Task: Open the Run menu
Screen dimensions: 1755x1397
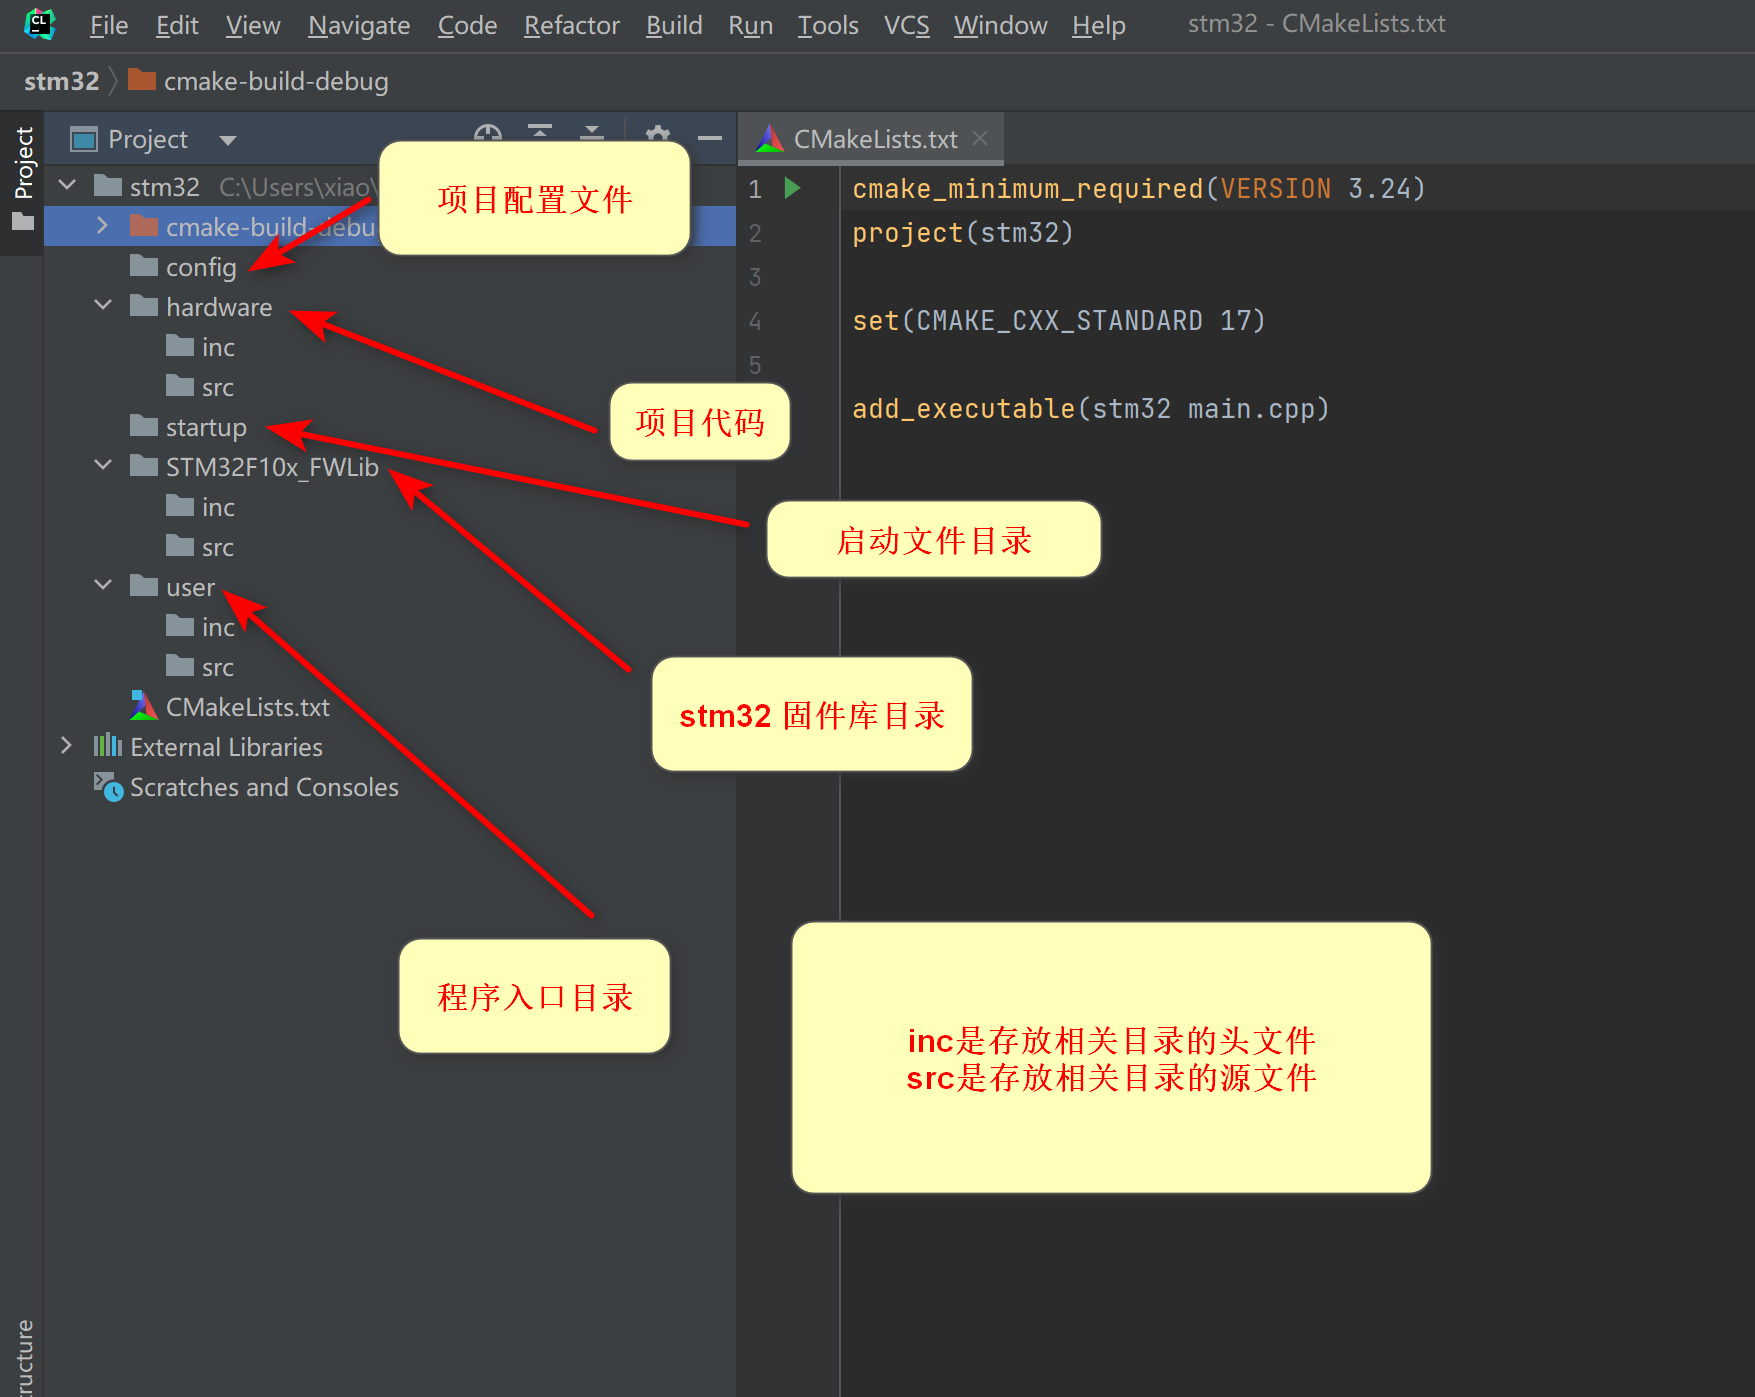Action: coord(750,25)
